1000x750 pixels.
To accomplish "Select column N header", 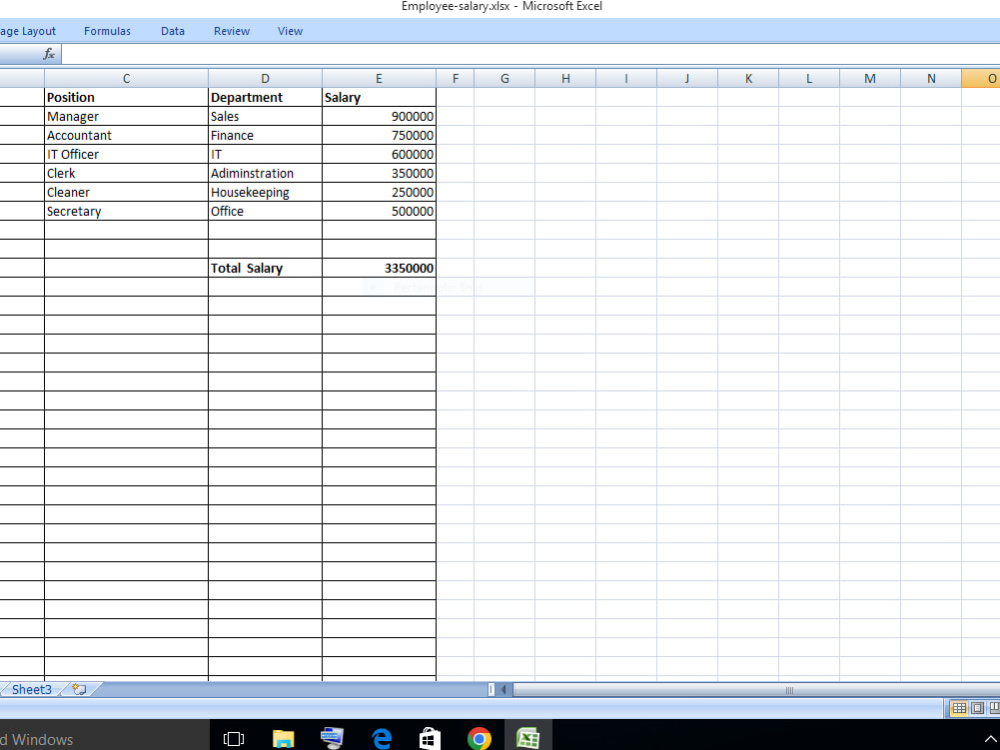I will point(931,78).
